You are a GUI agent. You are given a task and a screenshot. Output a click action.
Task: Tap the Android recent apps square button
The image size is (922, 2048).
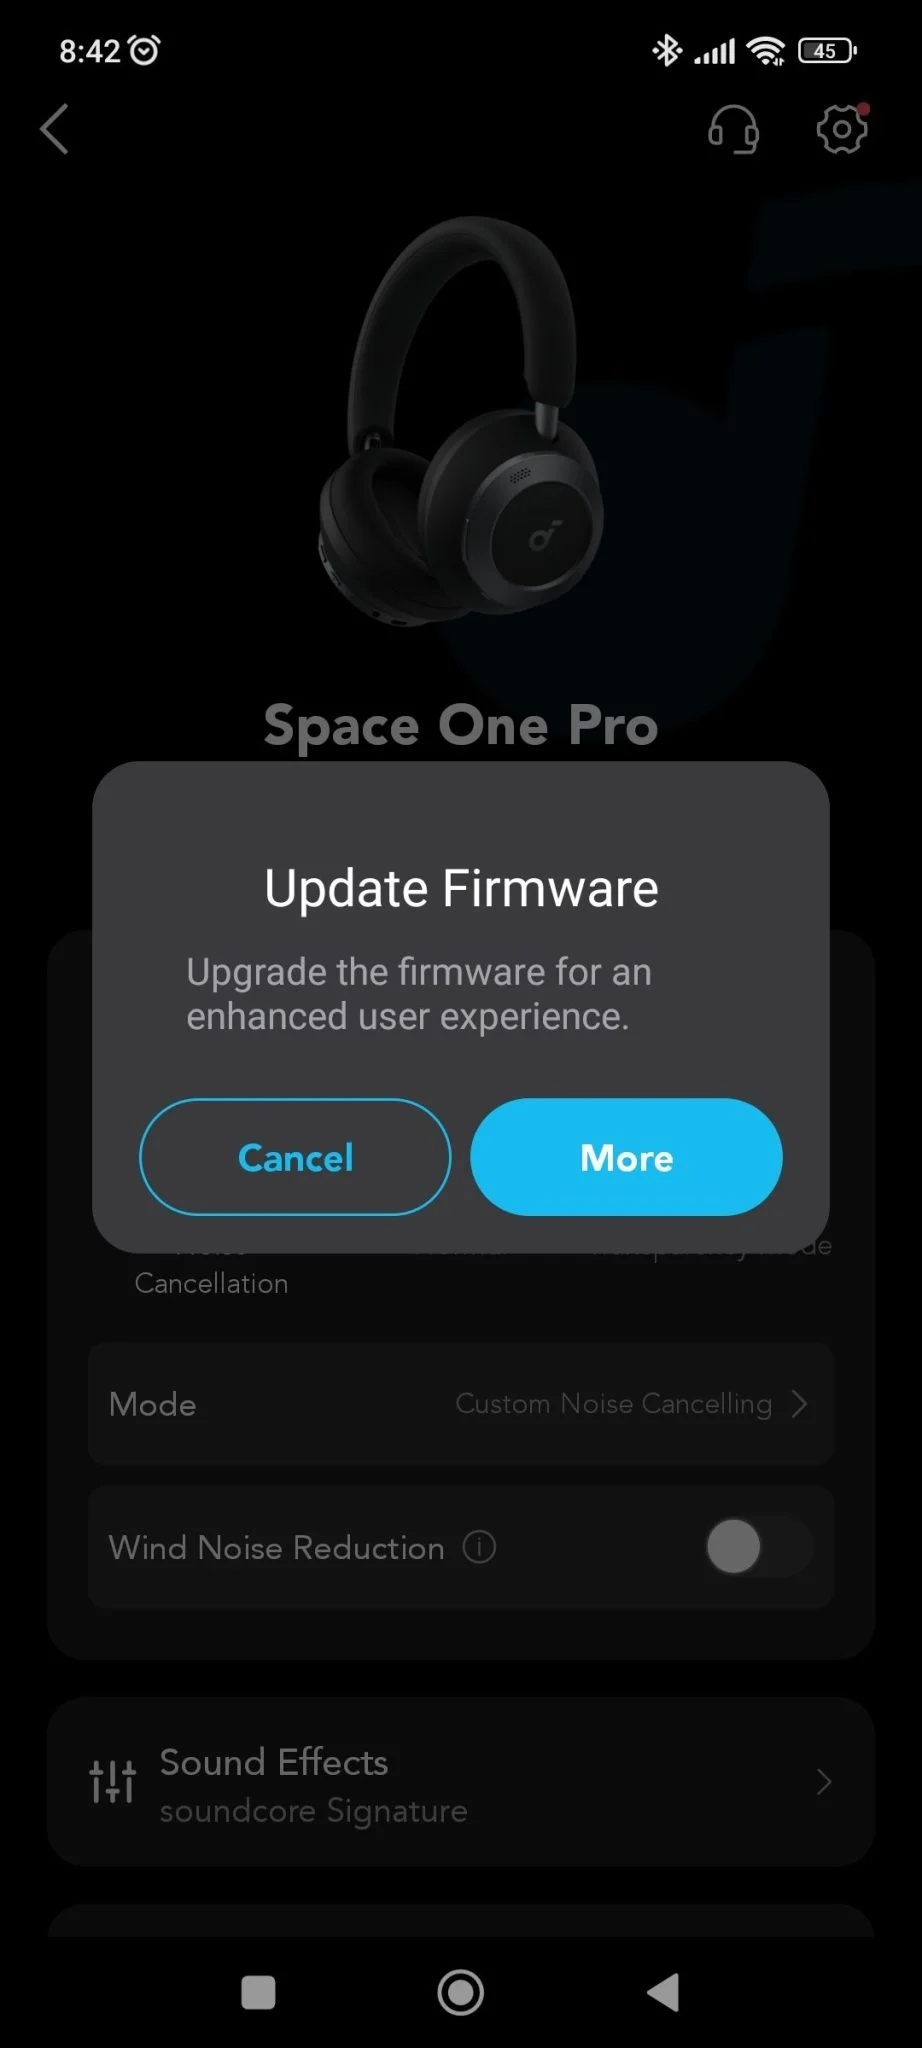point(258,1992)
